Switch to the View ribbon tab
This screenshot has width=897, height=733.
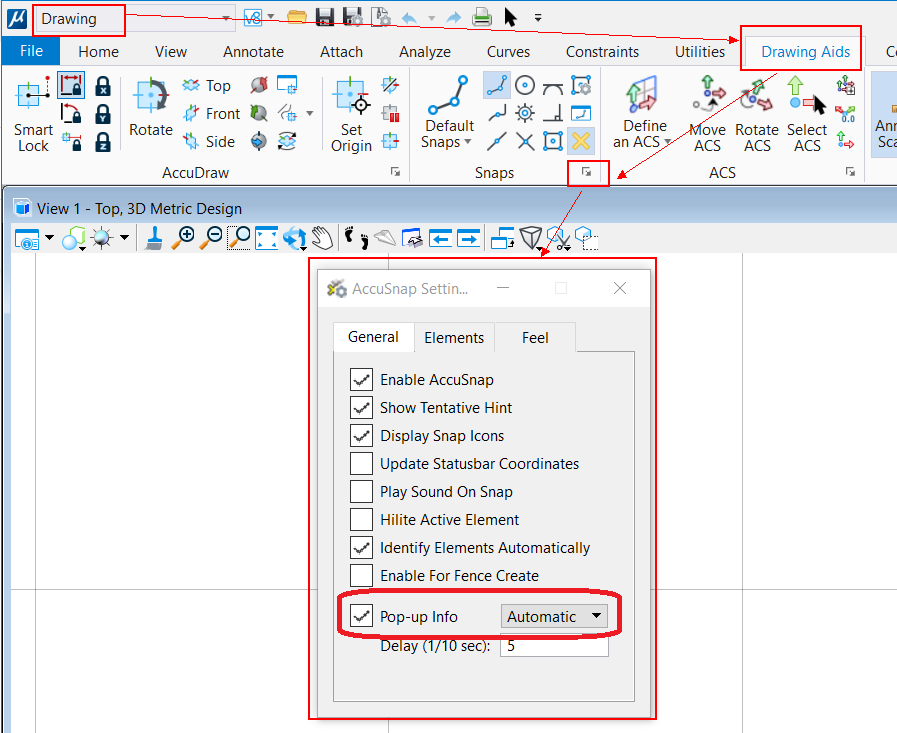(x=170, y=51)
